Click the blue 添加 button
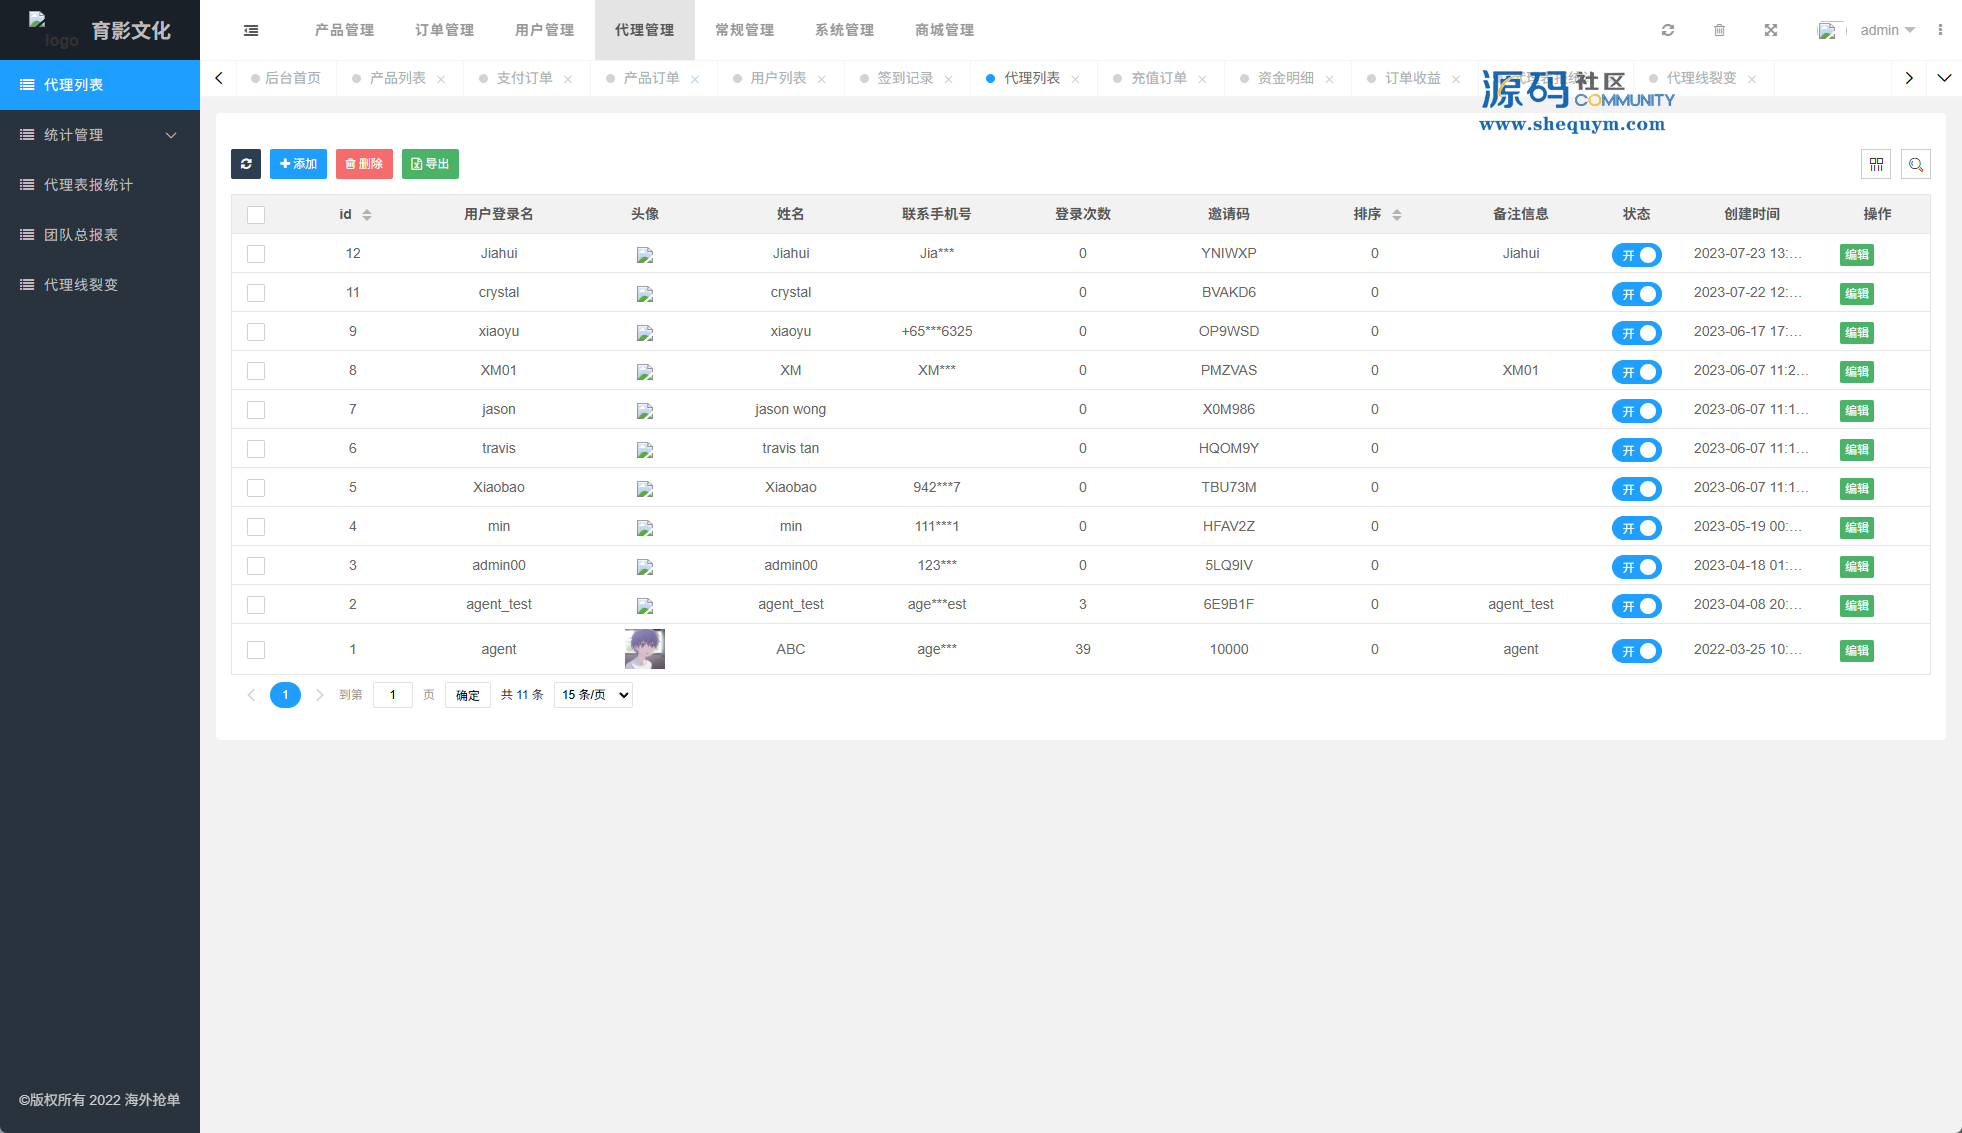 click(x=298, y=164)
